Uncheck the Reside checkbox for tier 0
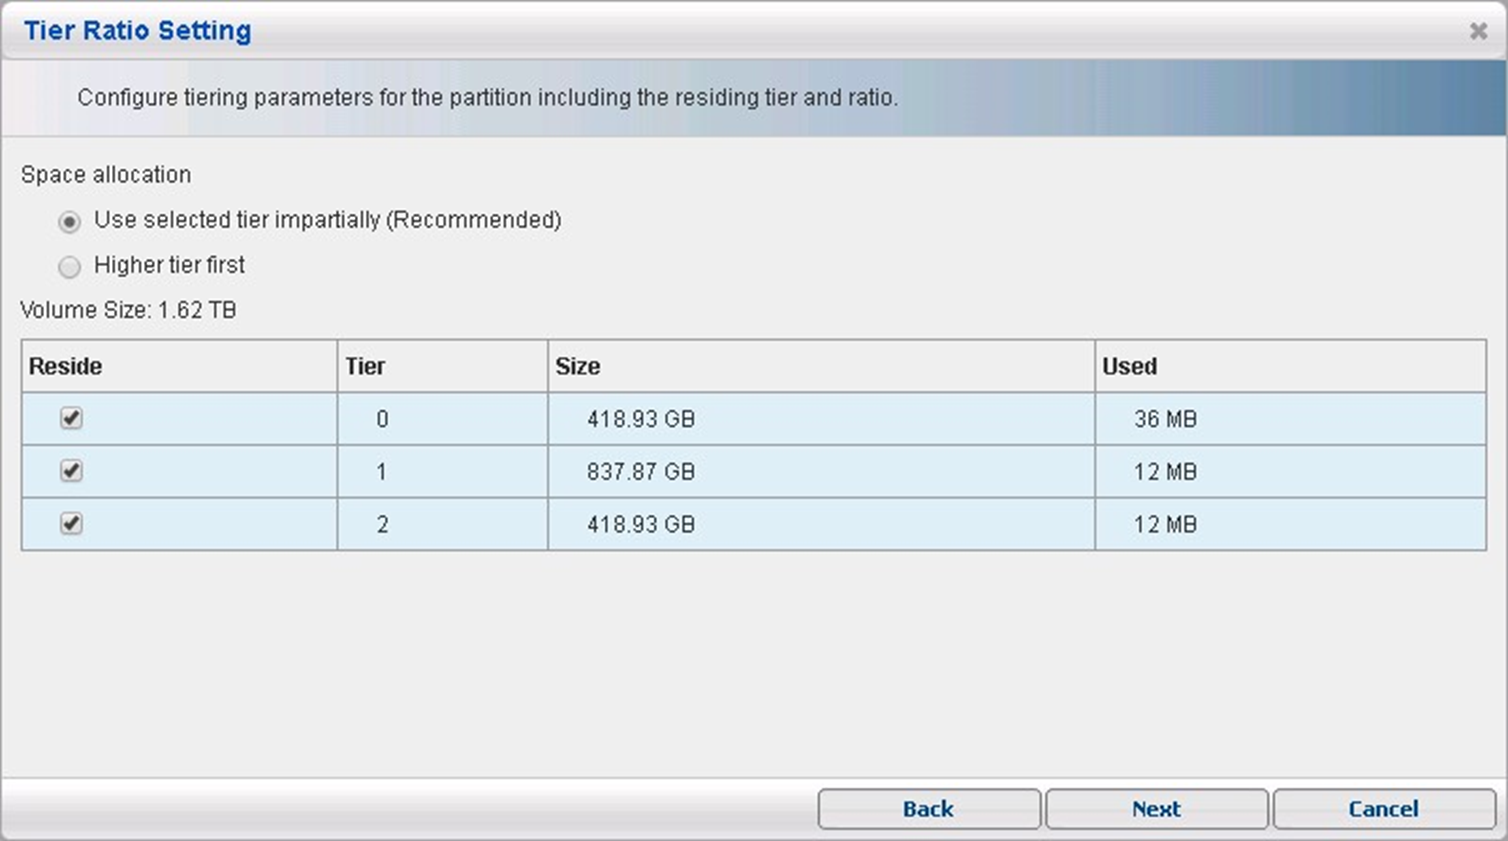 pyautogui.click(x=71, y=418)
